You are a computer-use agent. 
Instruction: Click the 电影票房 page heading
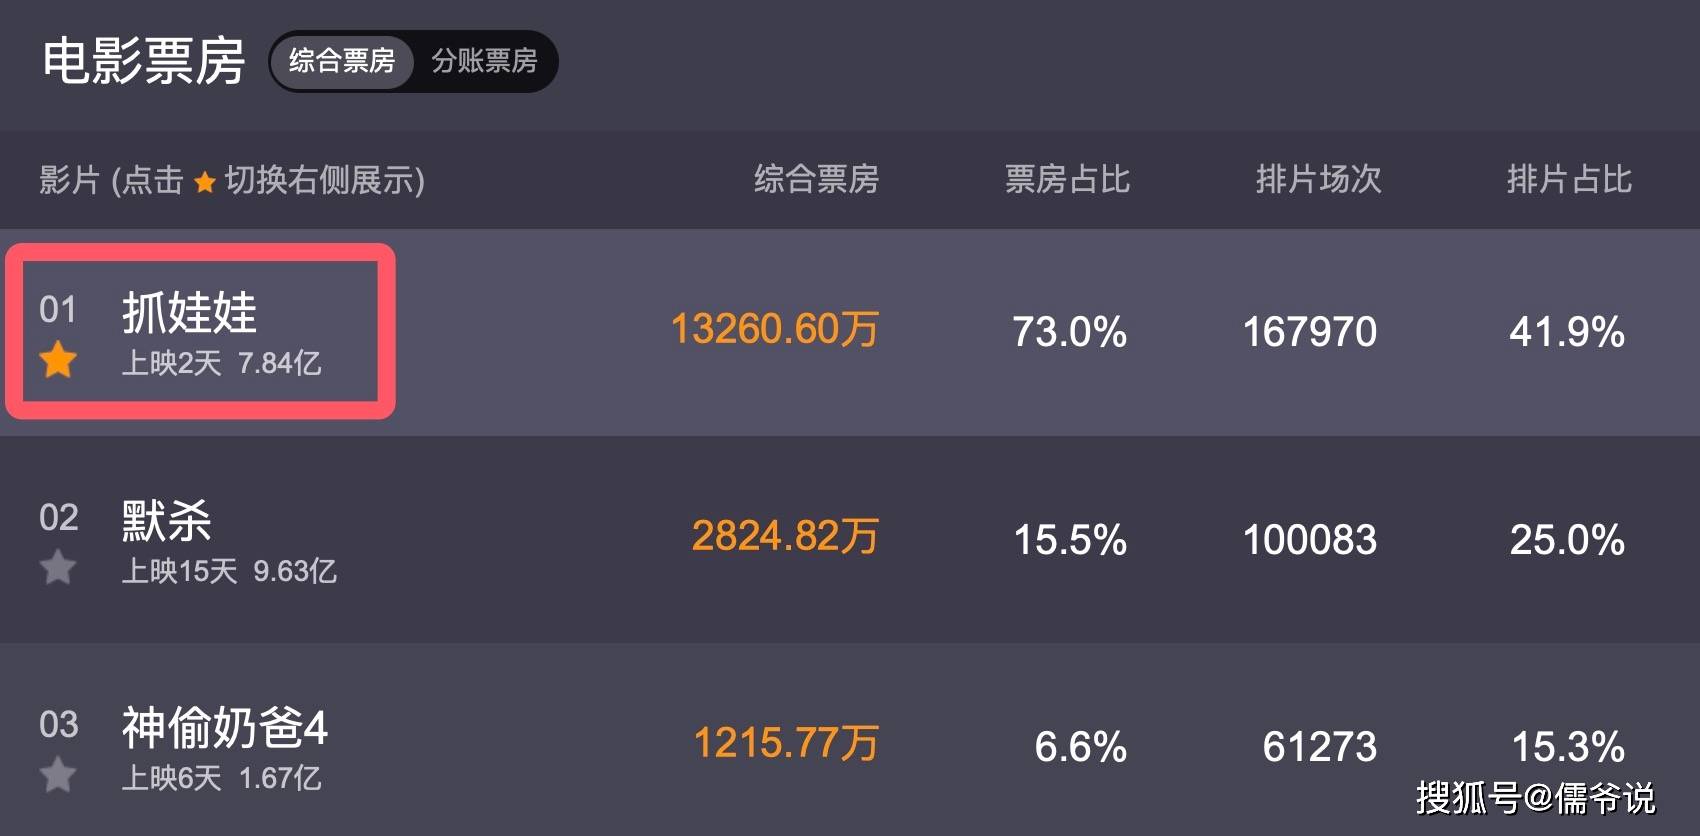[x=144, y=61]
